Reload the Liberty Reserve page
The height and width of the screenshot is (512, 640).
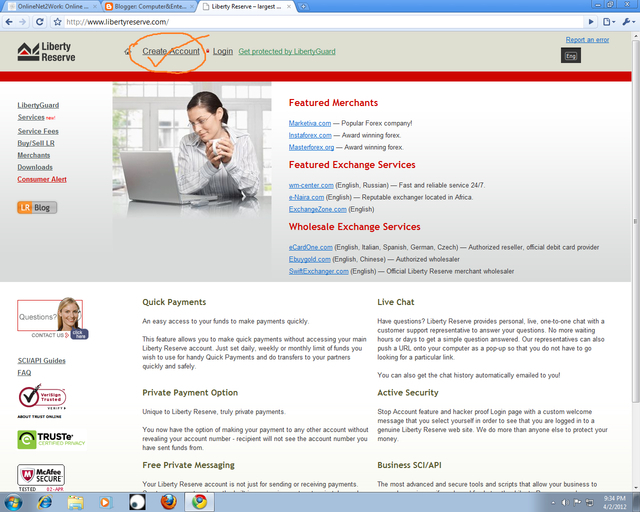click(40, 22)
